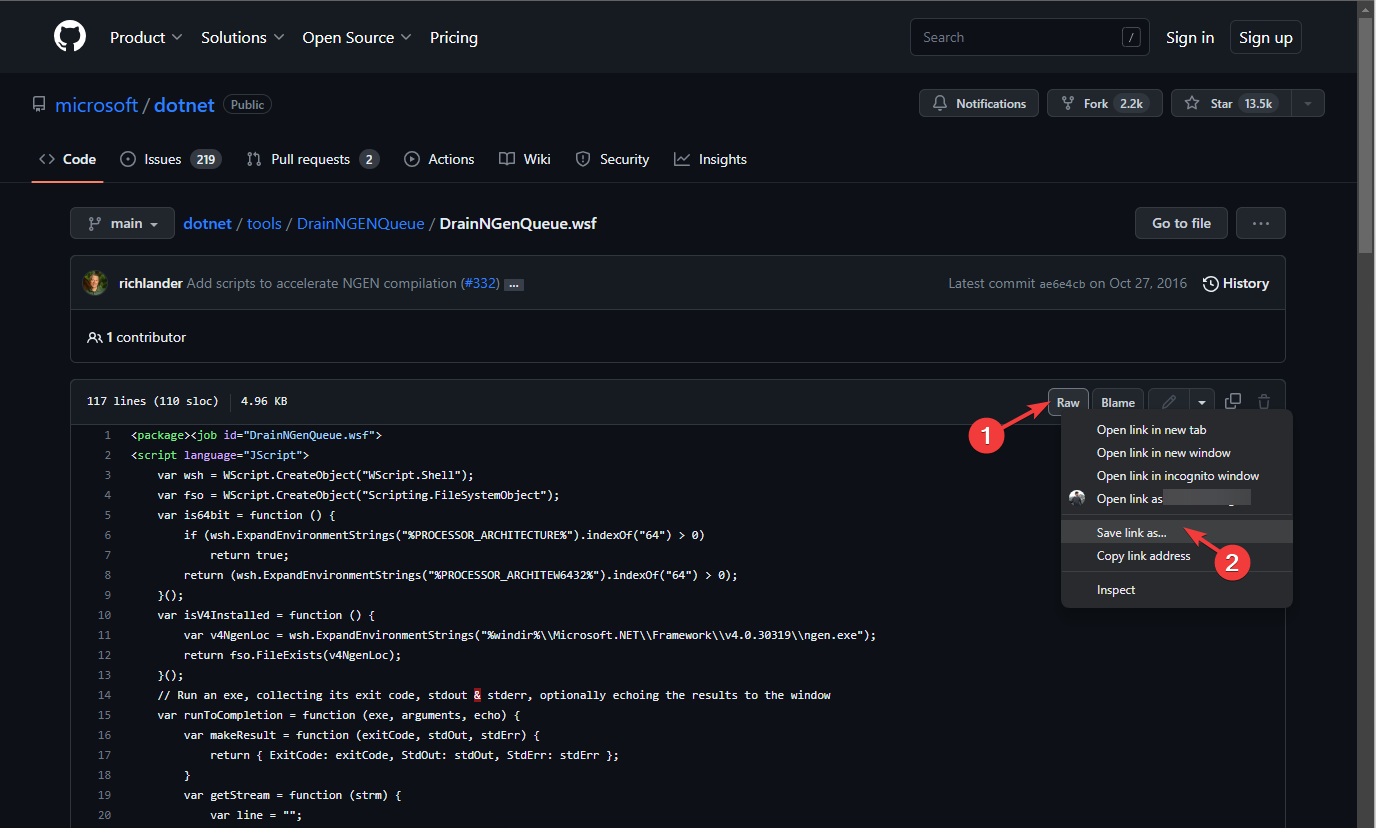1376x828 pixels.
Task: Show the 1 contributor list
Action: (137, 337)
